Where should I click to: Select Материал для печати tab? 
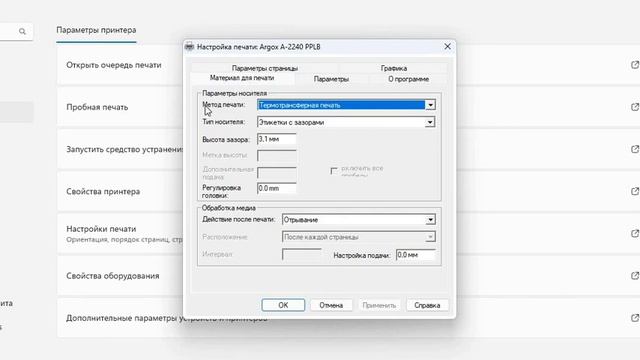click(x=242, y=78)
